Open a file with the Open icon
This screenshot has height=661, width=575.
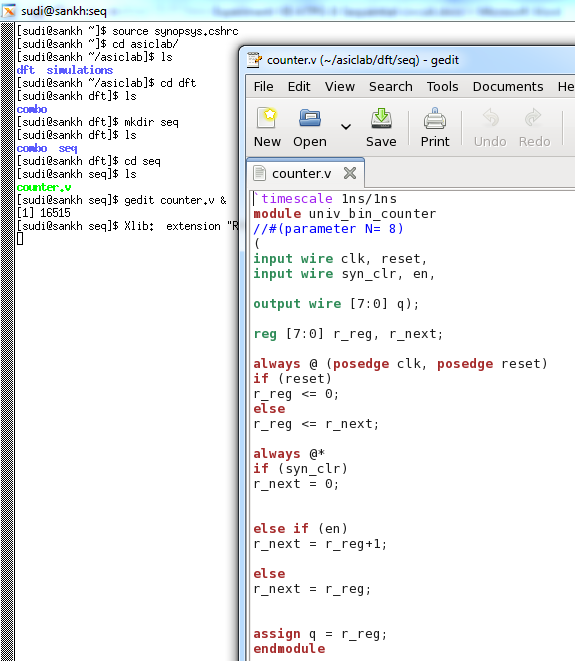click(310, 118)
